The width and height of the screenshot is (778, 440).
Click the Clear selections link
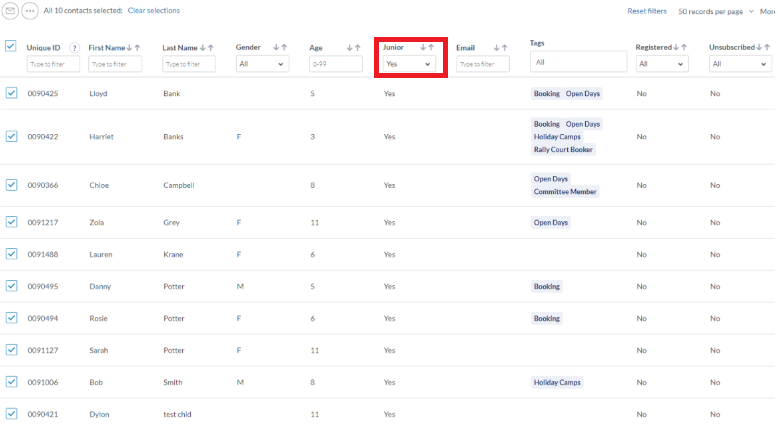[x=154, y=11]
